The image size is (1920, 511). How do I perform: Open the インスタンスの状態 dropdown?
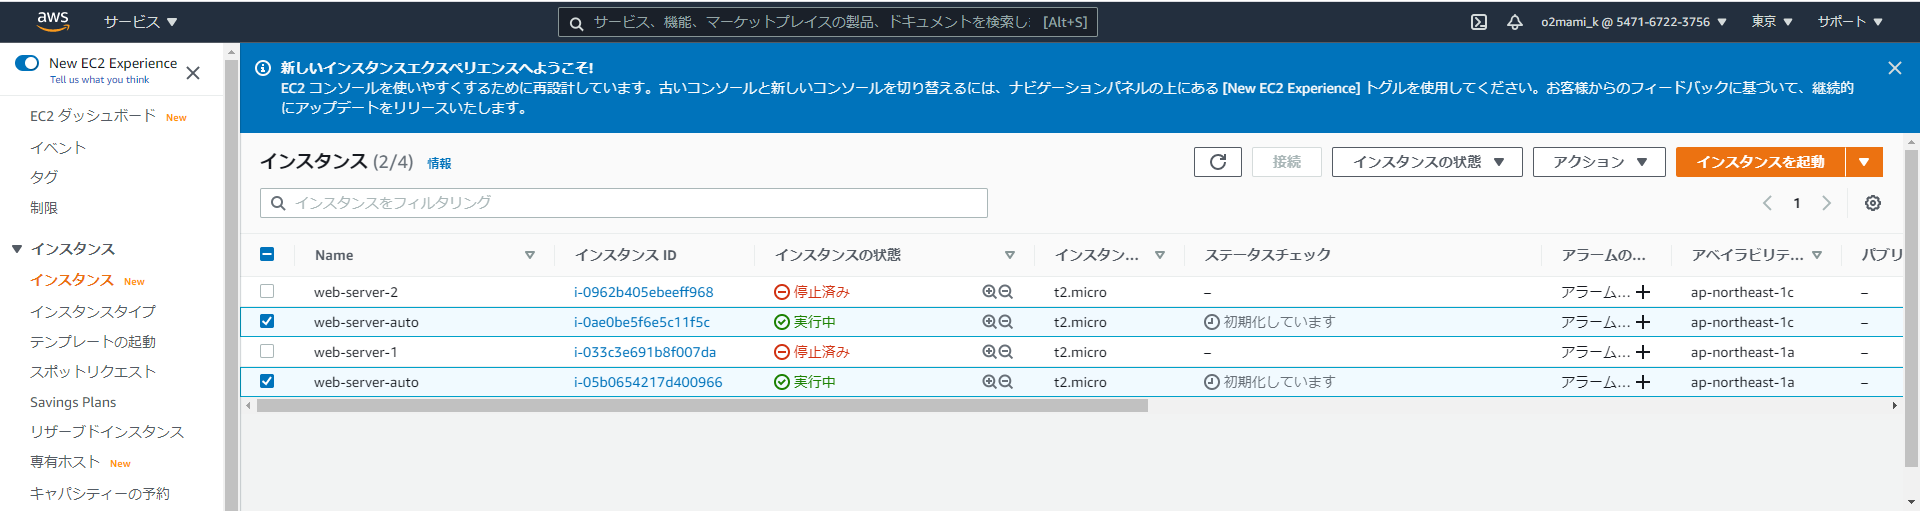point(1427,162)
